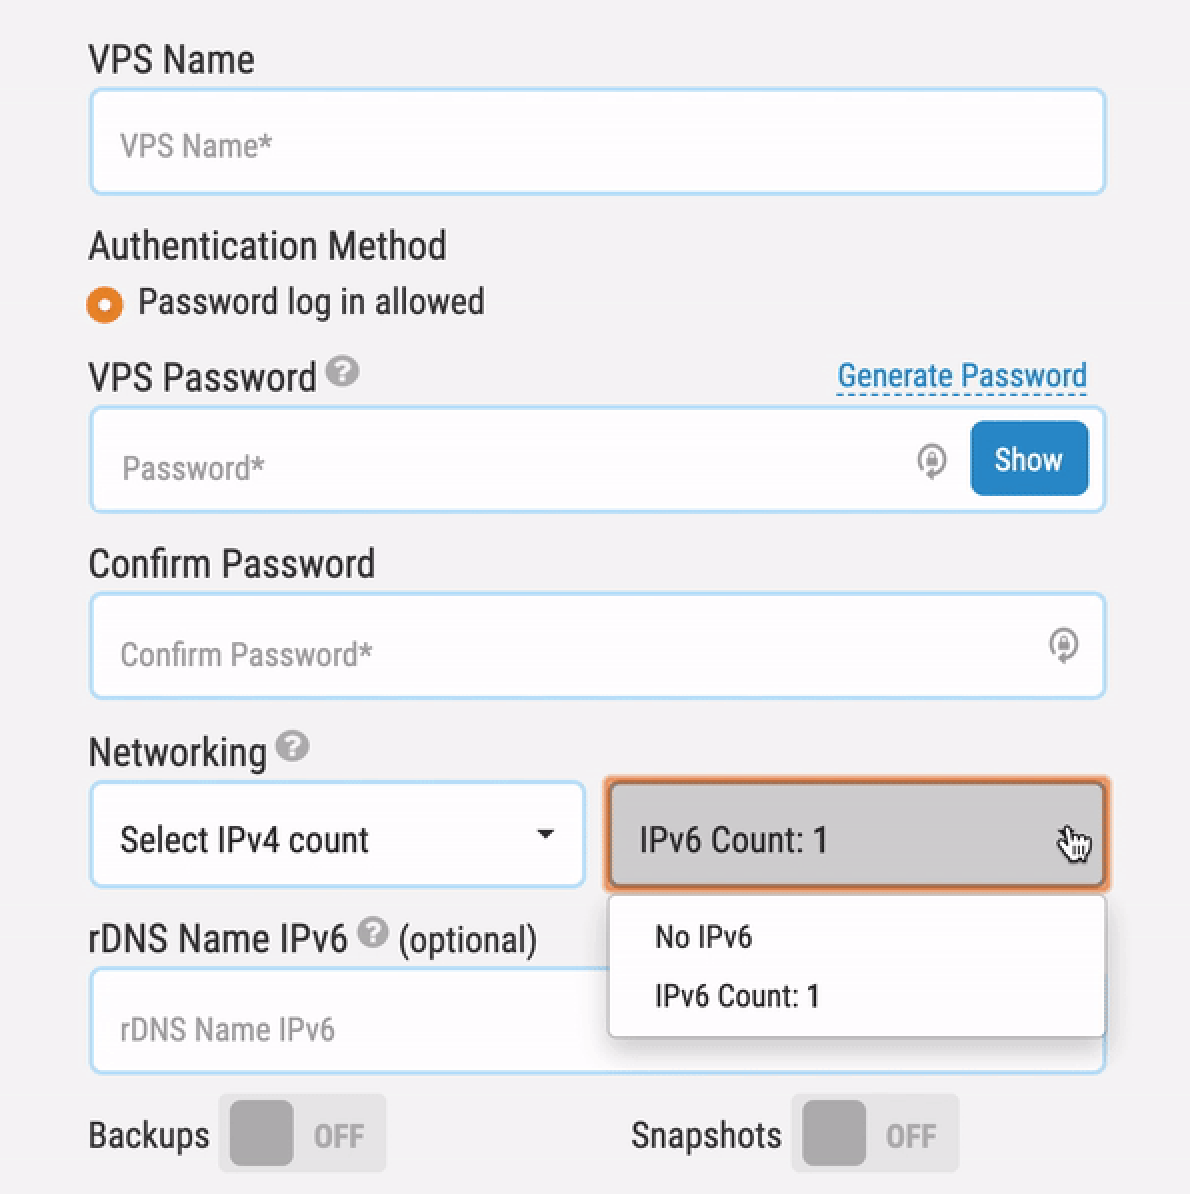1190x1194 pixels.
Task: Click the Generate Password link
Action: pos(960,375)
